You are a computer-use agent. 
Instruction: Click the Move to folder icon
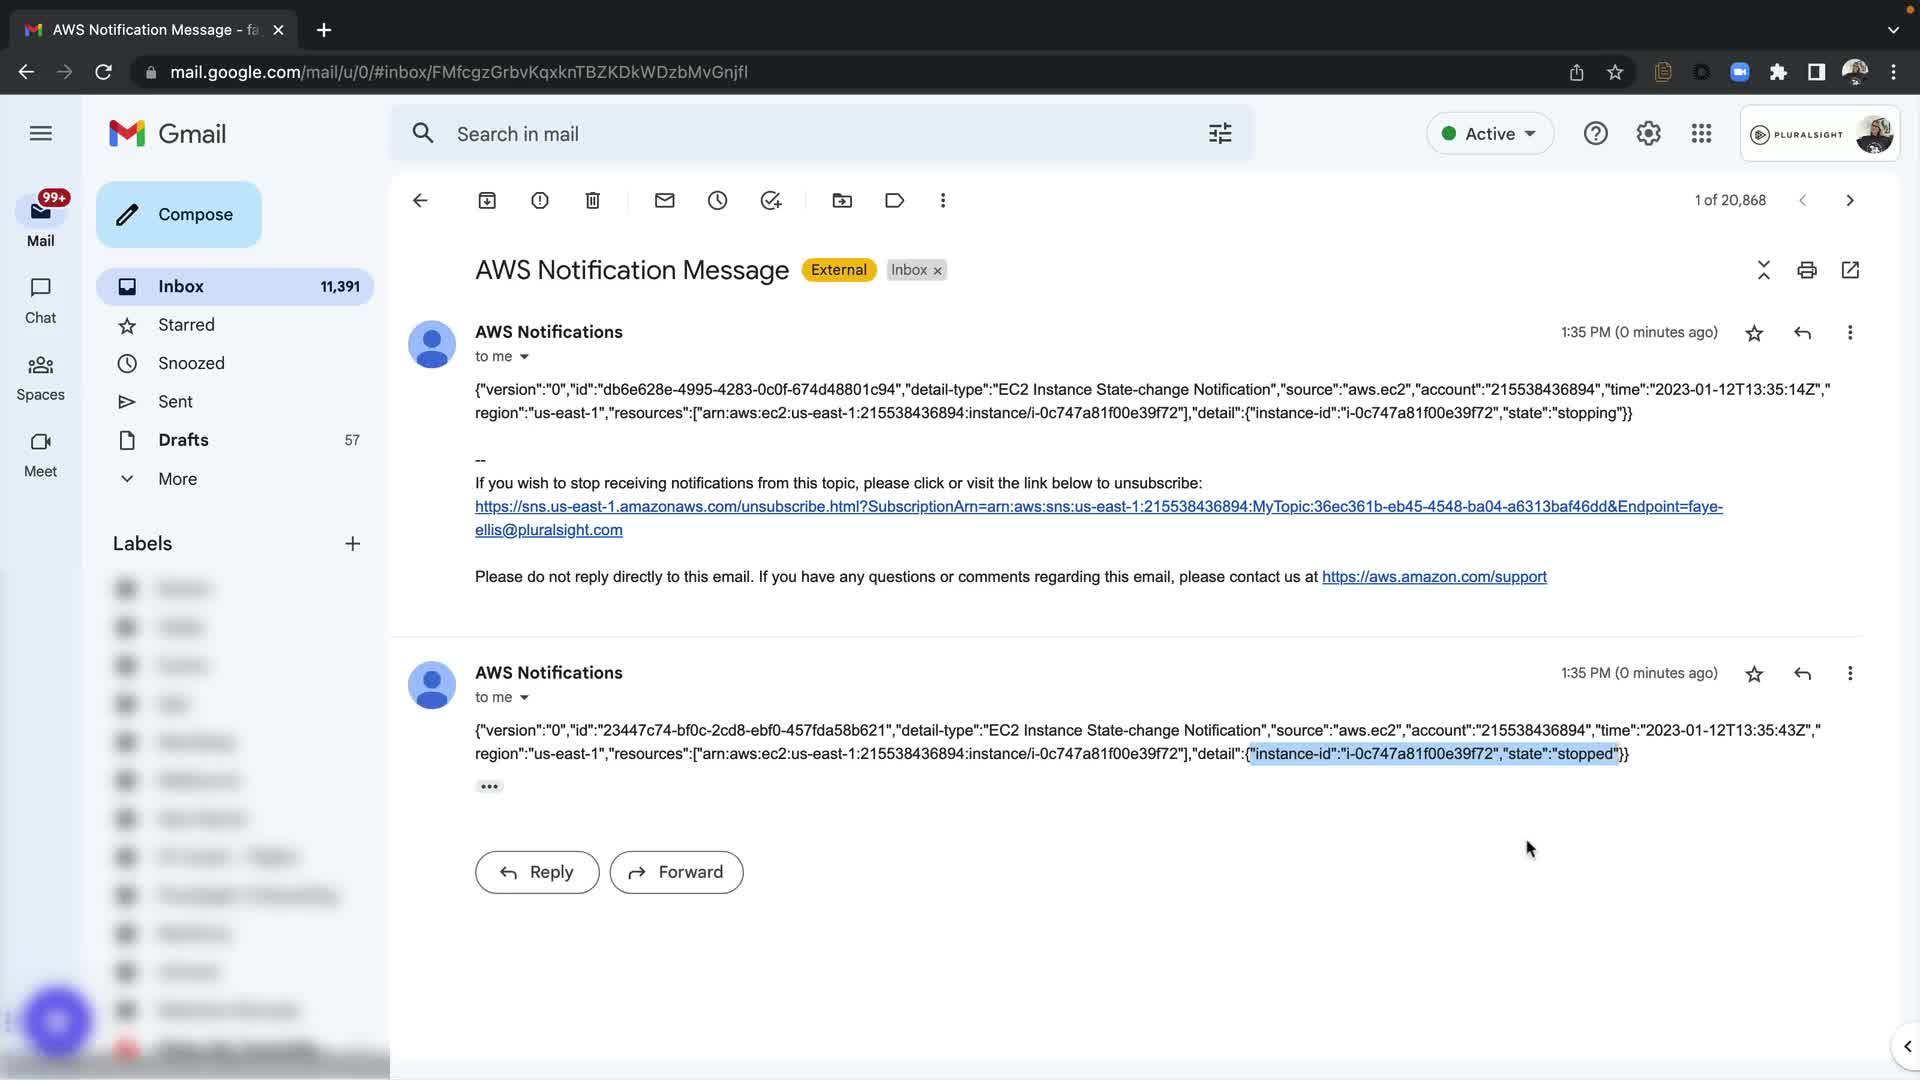pyautogui.click(x=842, y=201)
